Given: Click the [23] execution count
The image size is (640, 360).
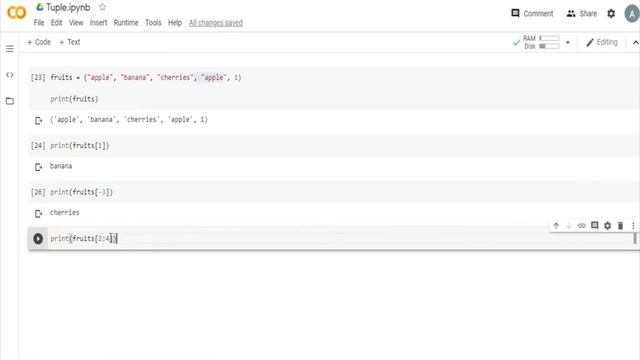Looking at the screenshot, I should [x=38, y=77].
